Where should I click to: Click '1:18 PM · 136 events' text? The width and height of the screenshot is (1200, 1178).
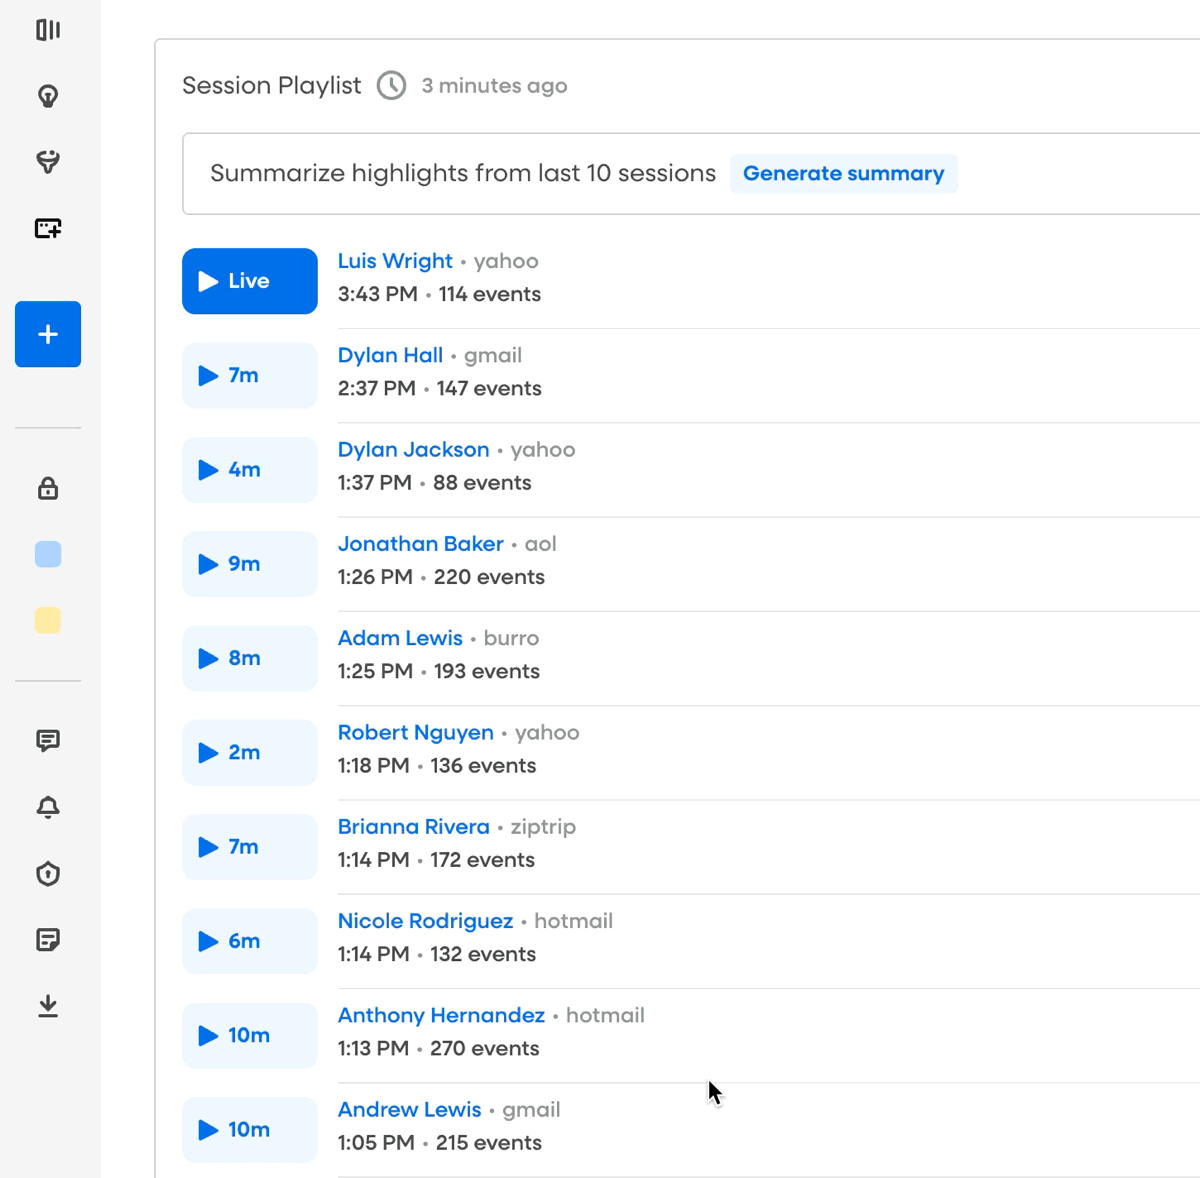pyautogui.click(x=437, y=766)
